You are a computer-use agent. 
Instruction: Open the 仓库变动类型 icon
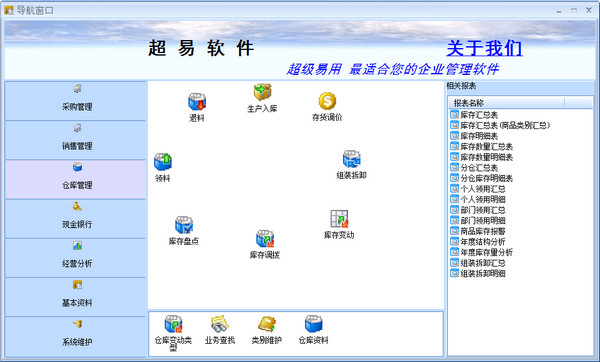(x=173, y=324)
